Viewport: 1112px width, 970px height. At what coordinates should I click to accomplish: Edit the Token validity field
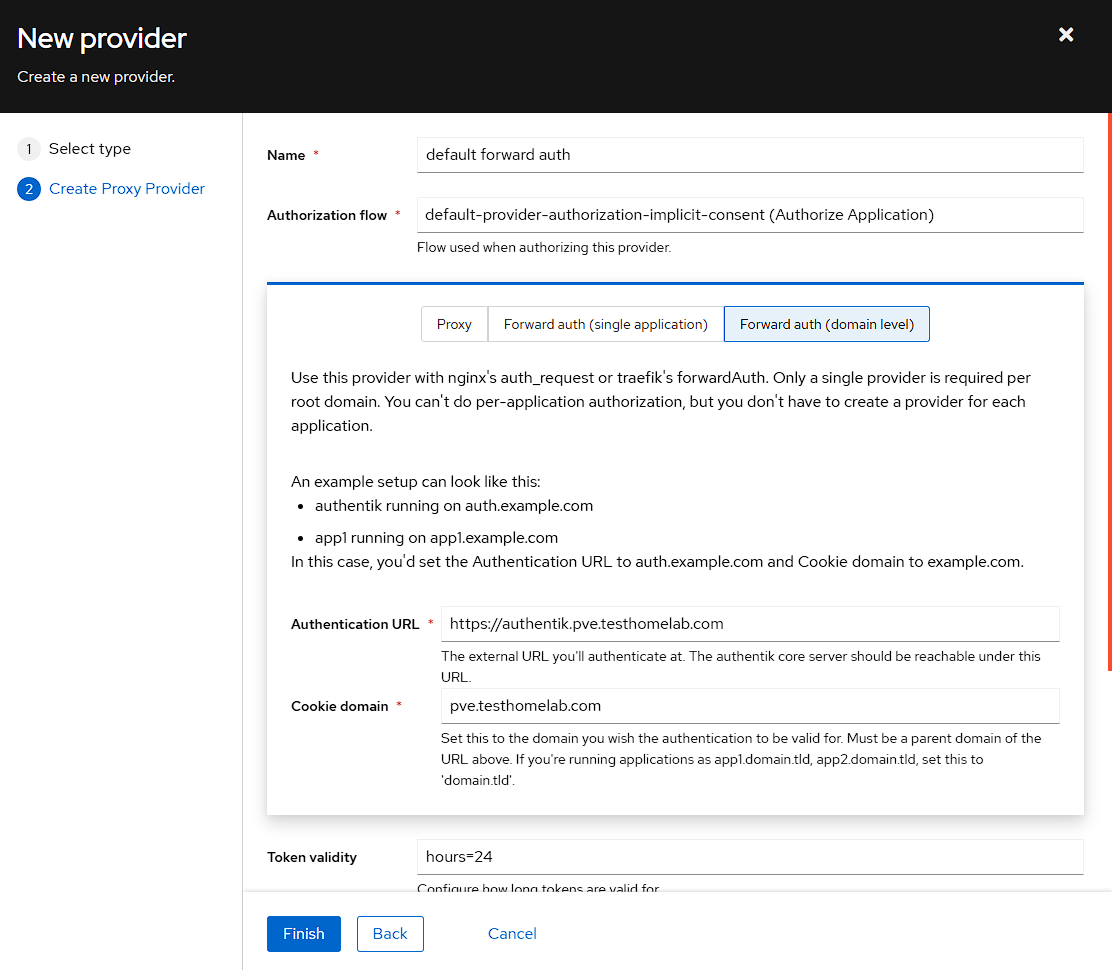coord(749,857)
